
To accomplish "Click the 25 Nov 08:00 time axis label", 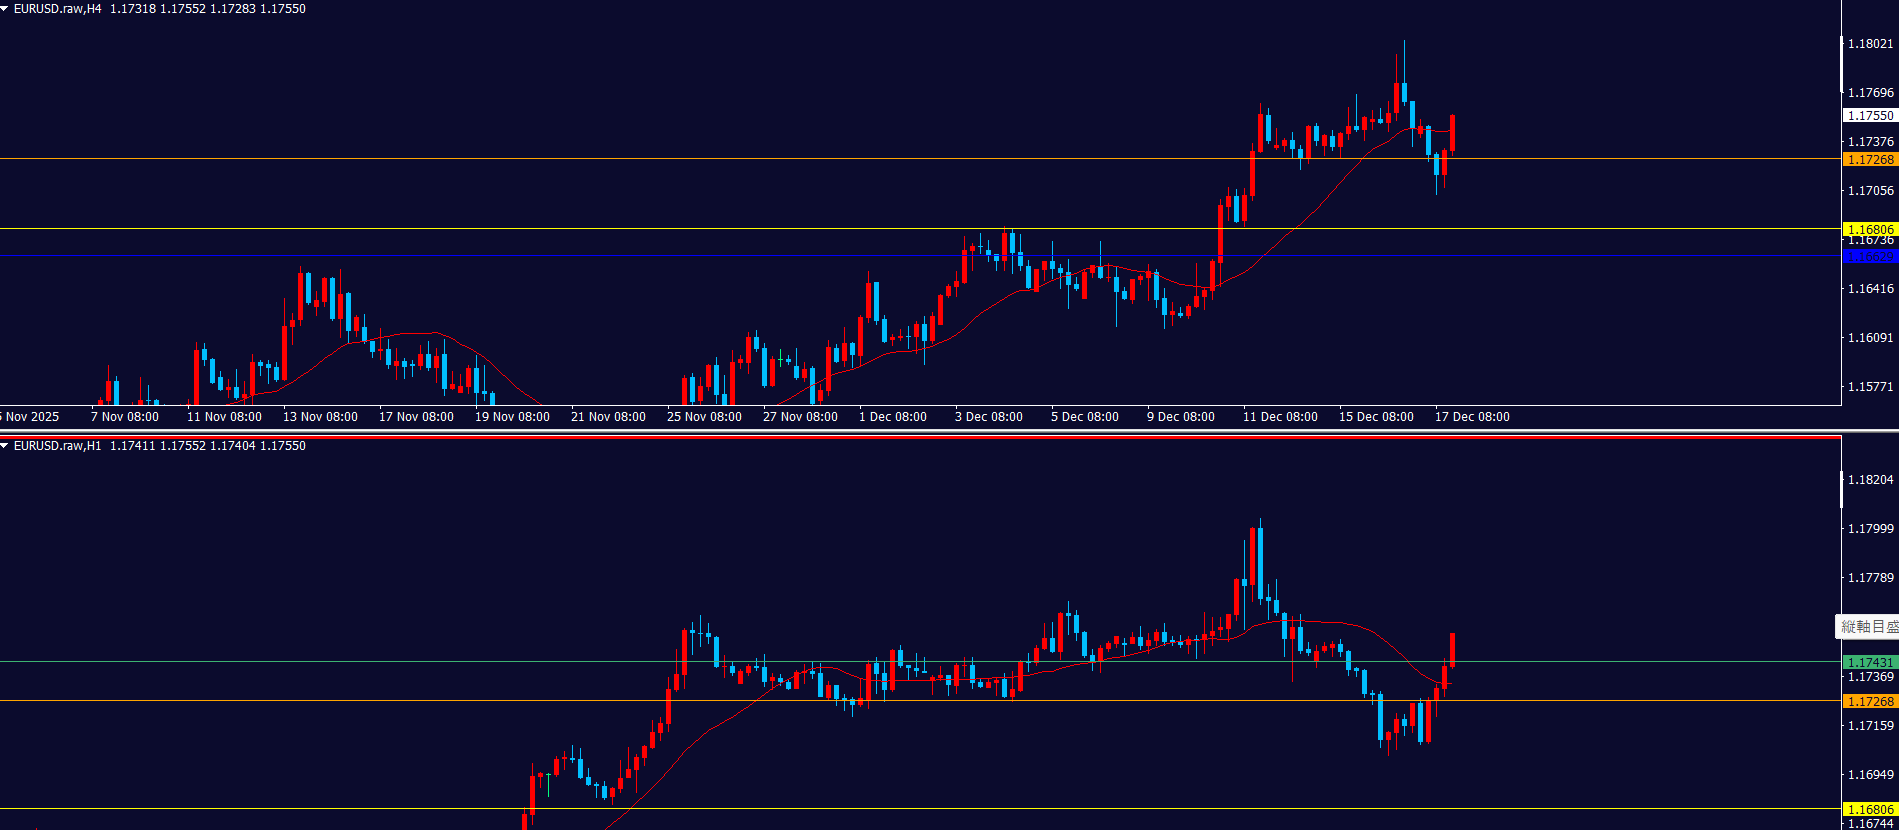I will pos(704,417).
